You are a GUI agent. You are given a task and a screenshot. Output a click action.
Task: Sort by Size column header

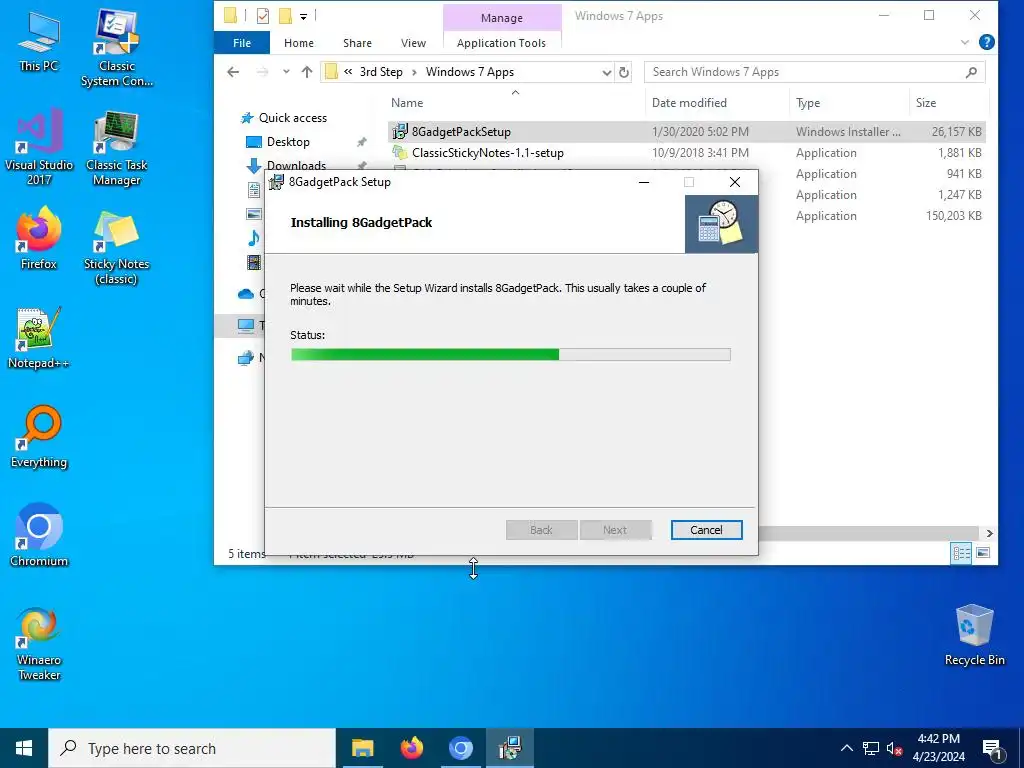(x=948, y=103)
